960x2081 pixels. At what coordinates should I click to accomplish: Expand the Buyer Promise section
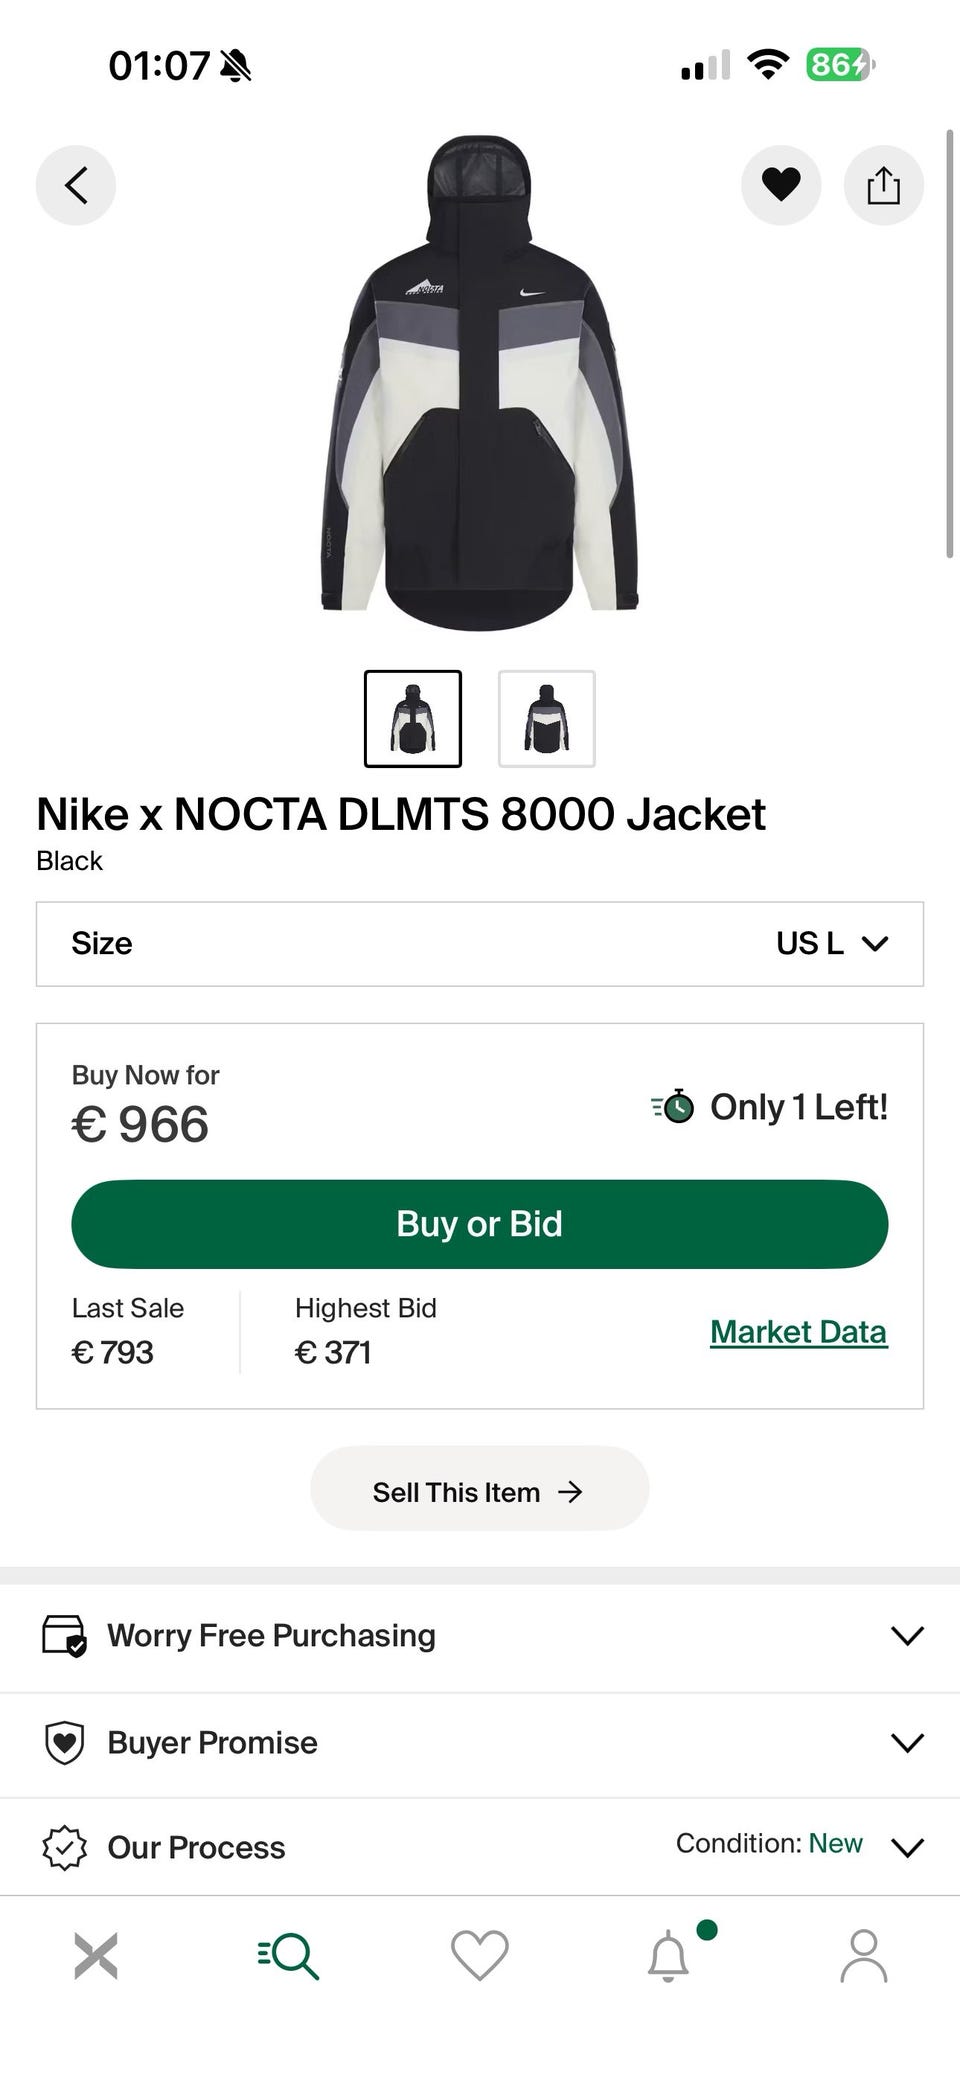pyautogui.click(x=480, y=1743)
